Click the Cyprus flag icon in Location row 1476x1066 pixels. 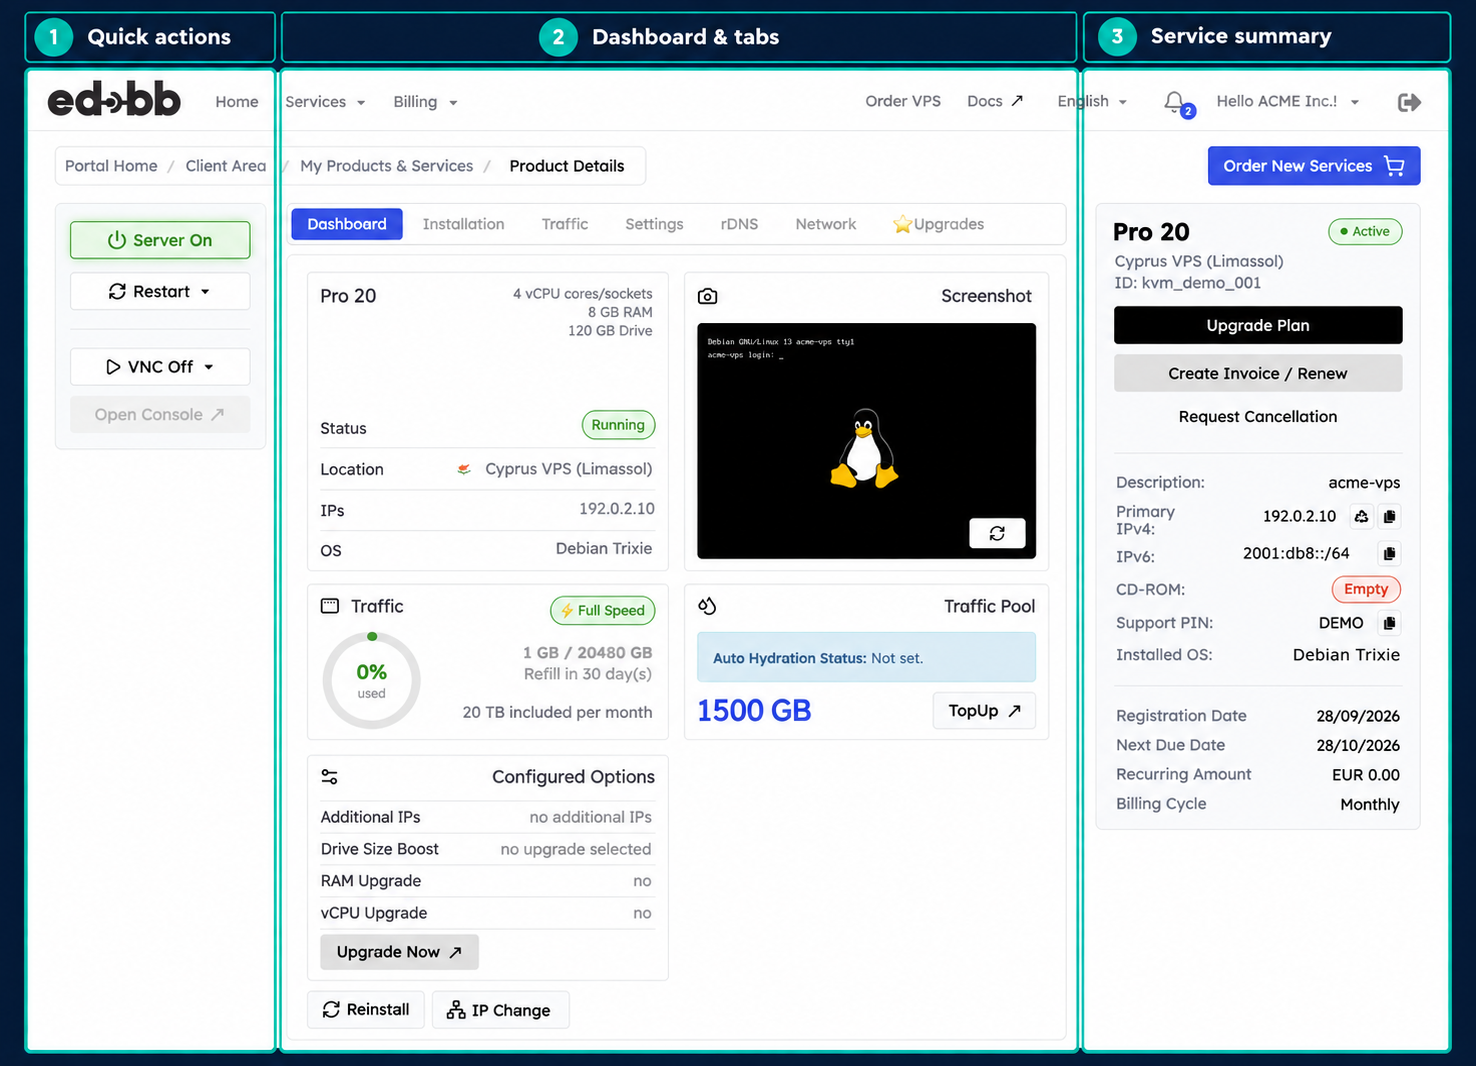click(x=464, y=469)
